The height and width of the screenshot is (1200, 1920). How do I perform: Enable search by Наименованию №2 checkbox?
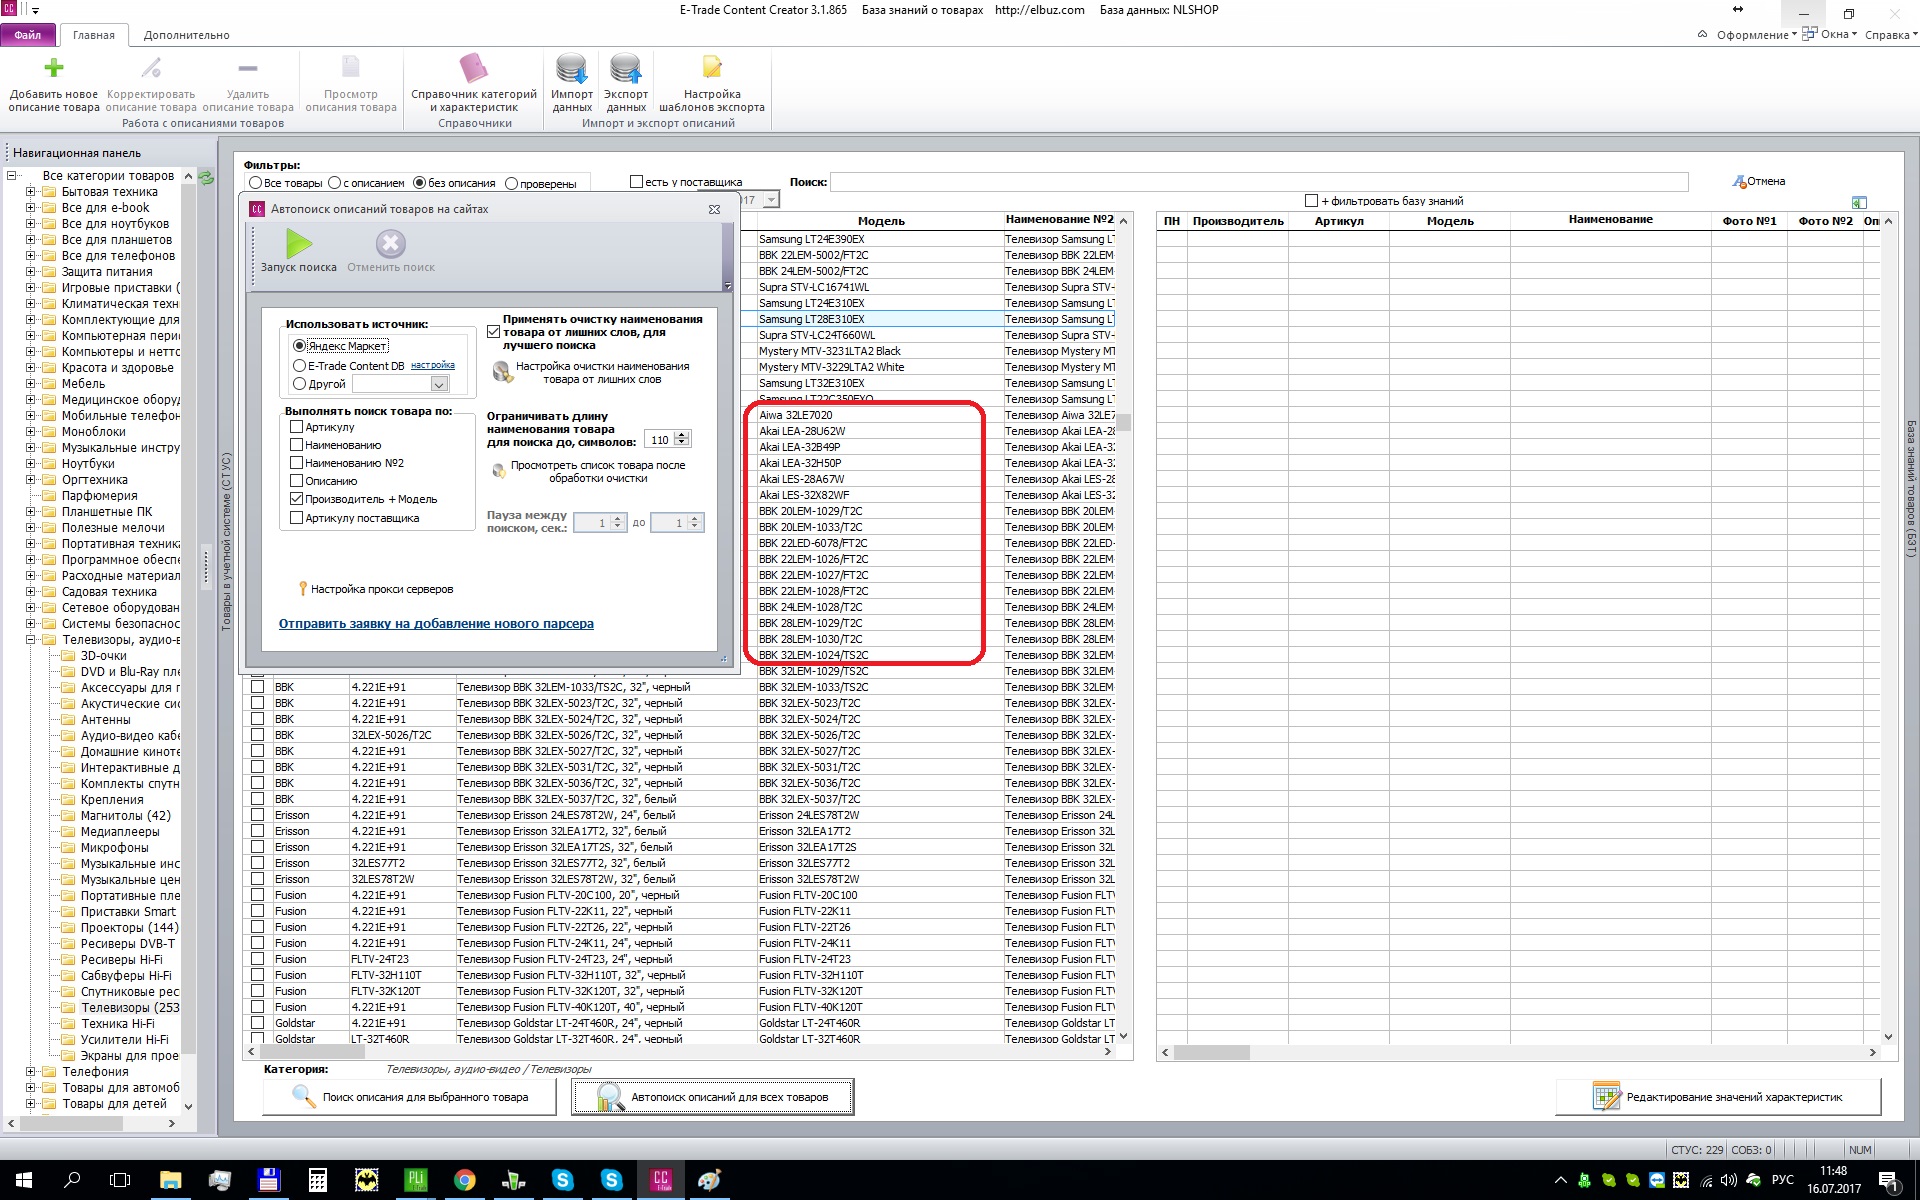(x=296, y=463)
